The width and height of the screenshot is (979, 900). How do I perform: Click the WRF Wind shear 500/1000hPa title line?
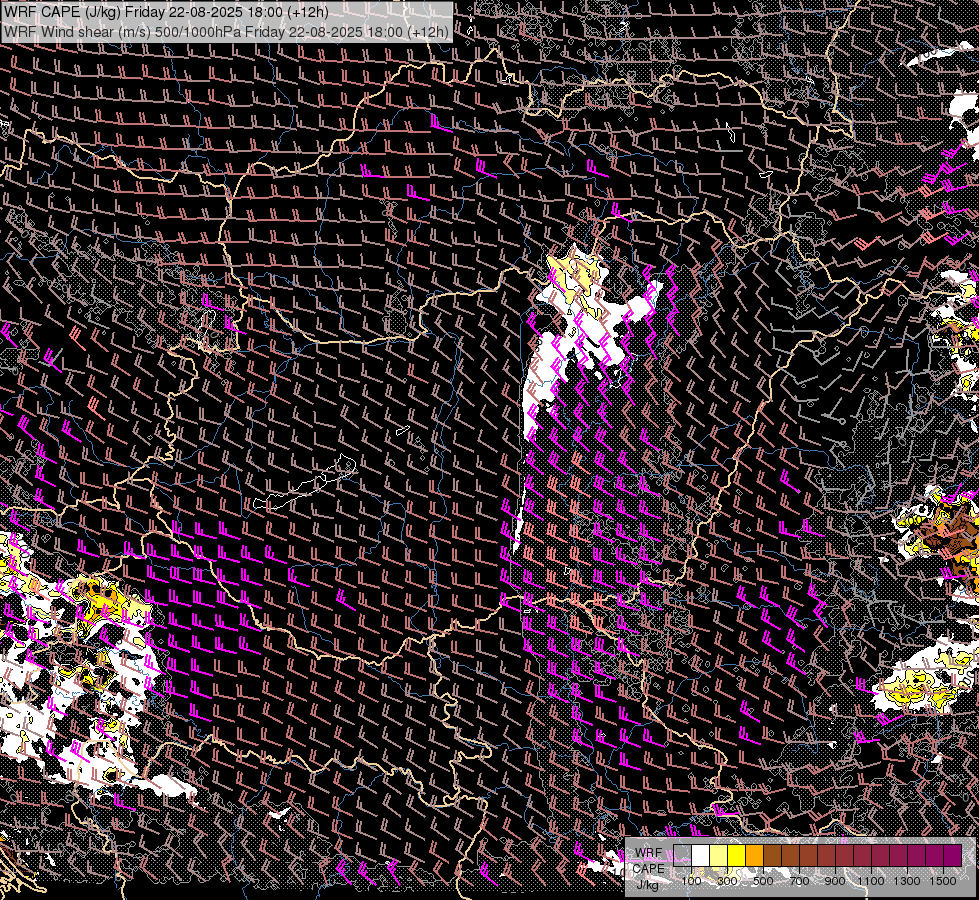226,32
